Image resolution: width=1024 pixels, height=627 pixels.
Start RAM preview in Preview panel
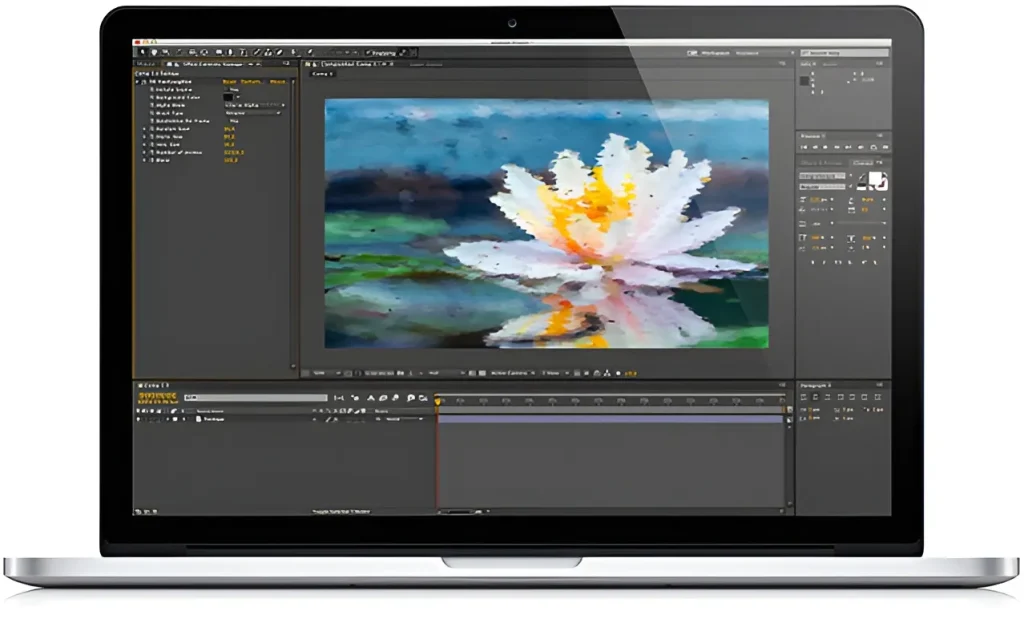(885, 147)
